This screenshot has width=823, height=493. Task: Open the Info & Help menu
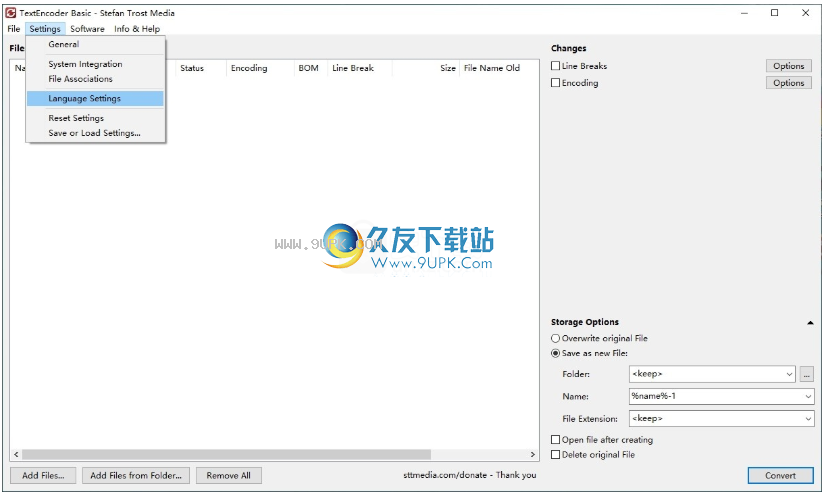[137, 29]
